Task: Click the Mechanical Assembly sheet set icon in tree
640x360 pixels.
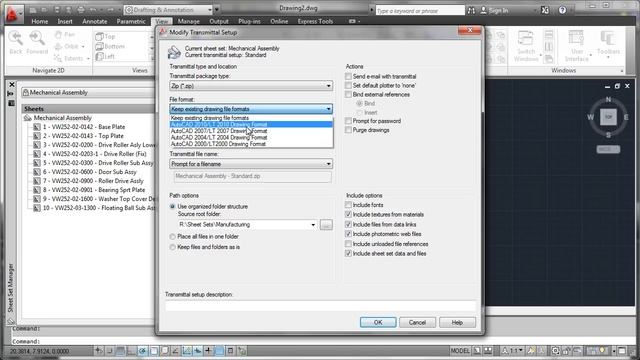Action: [28, 118]
